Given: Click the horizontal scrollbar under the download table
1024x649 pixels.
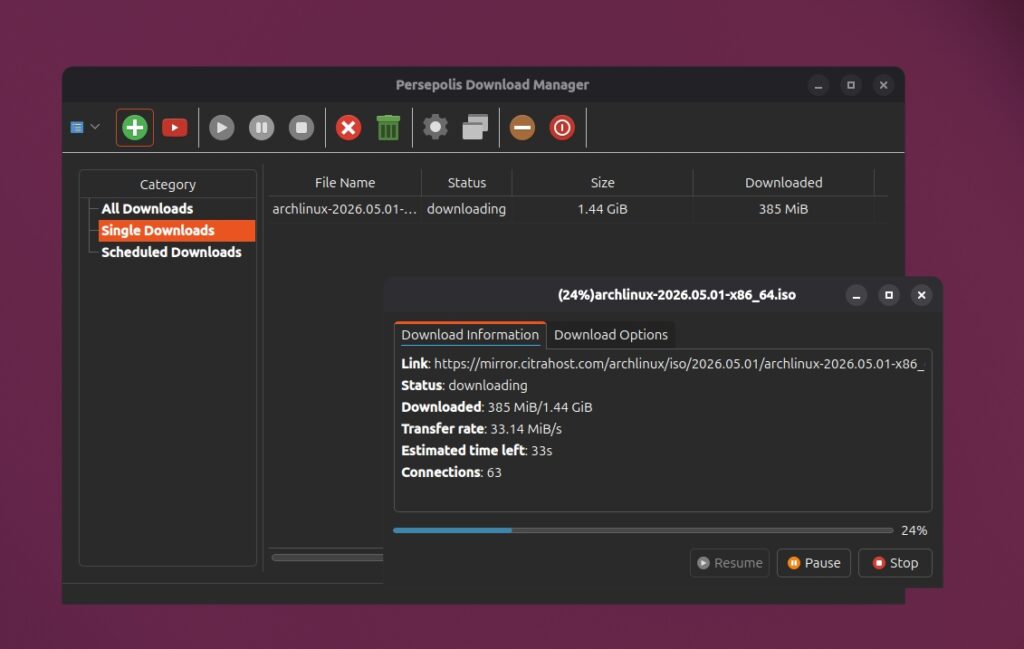Looking at the screenshot, I should [x=327, y=558].
